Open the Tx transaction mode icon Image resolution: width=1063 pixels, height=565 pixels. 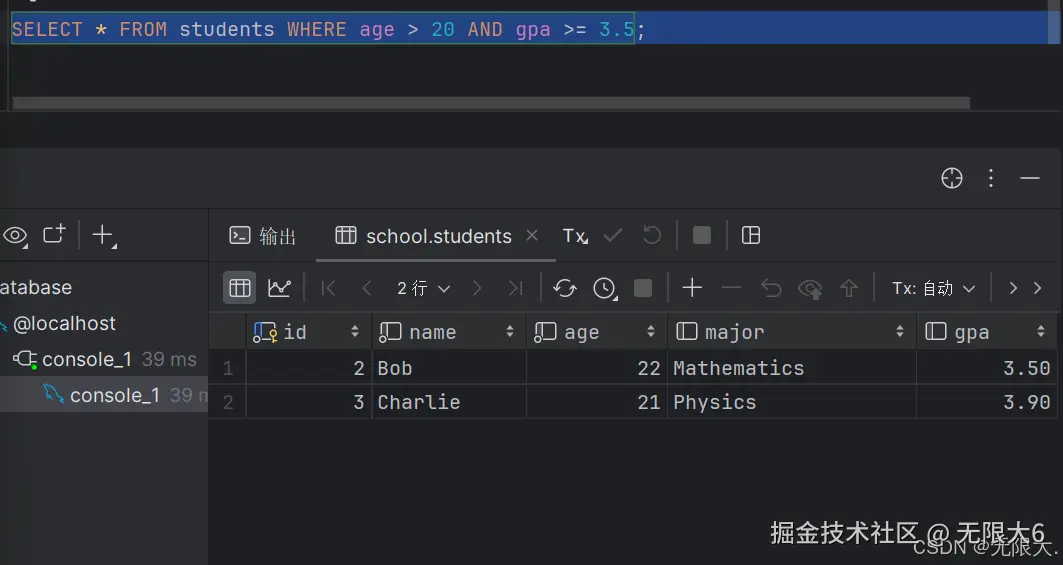[575, 235]
